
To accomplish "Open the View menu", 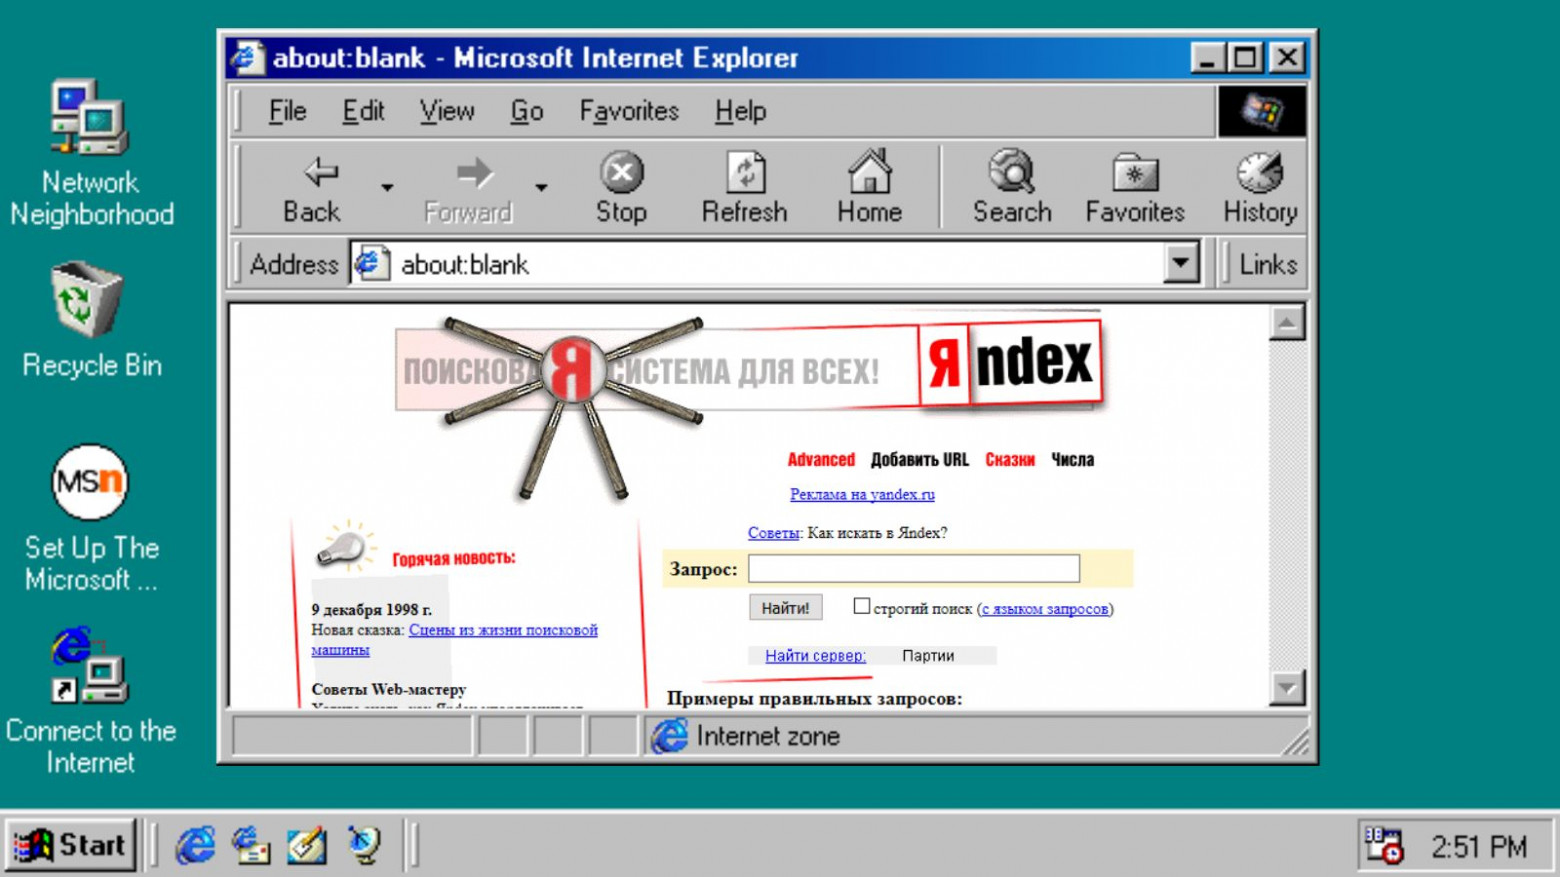I will (447, 111).
